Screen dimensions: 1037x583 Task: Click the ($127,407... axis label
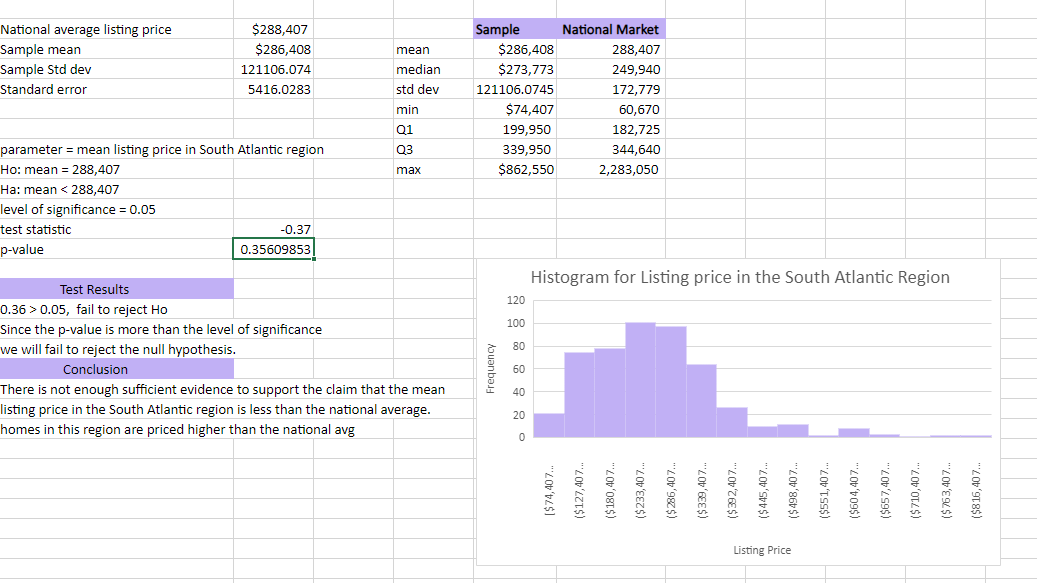point(580,489)
